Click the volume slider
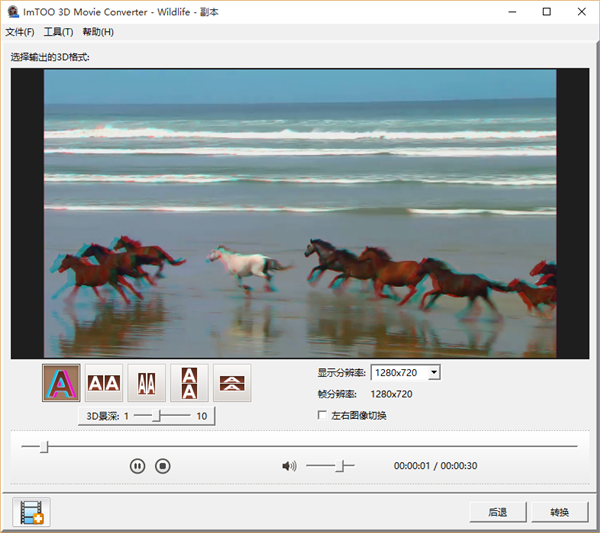Screen dimensions: 600x533 tap(330, 466)
